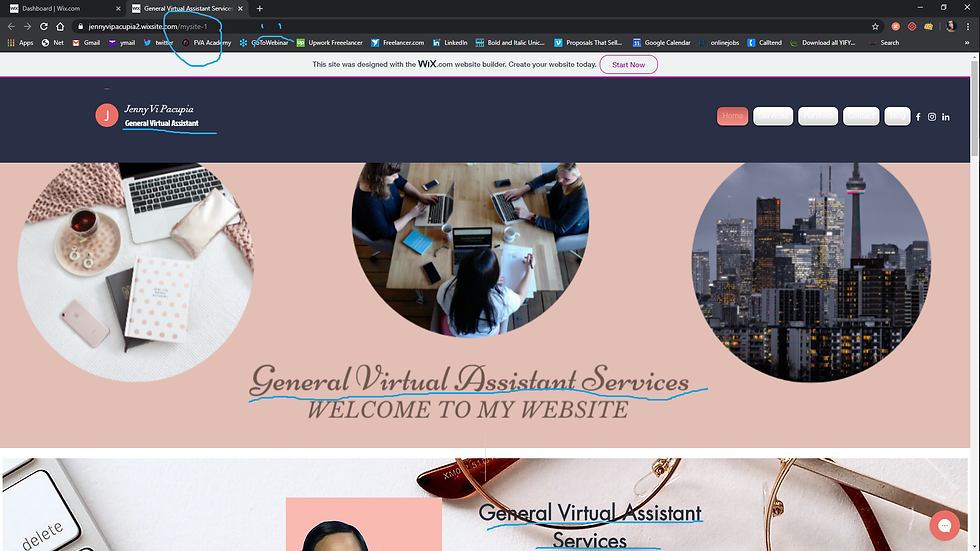Click the circular team meeting photo

(x=470, y=249)
